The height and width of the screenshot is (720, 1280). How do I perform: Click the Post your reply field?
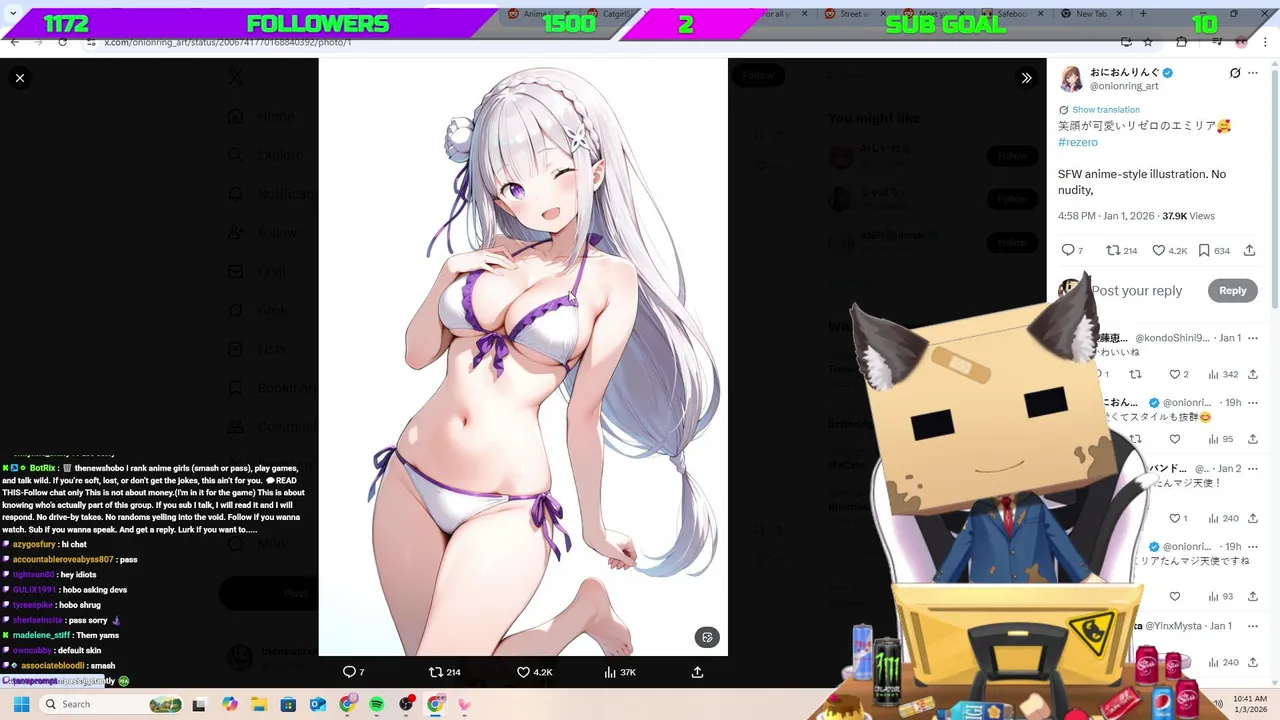(x=1136, y=291)
